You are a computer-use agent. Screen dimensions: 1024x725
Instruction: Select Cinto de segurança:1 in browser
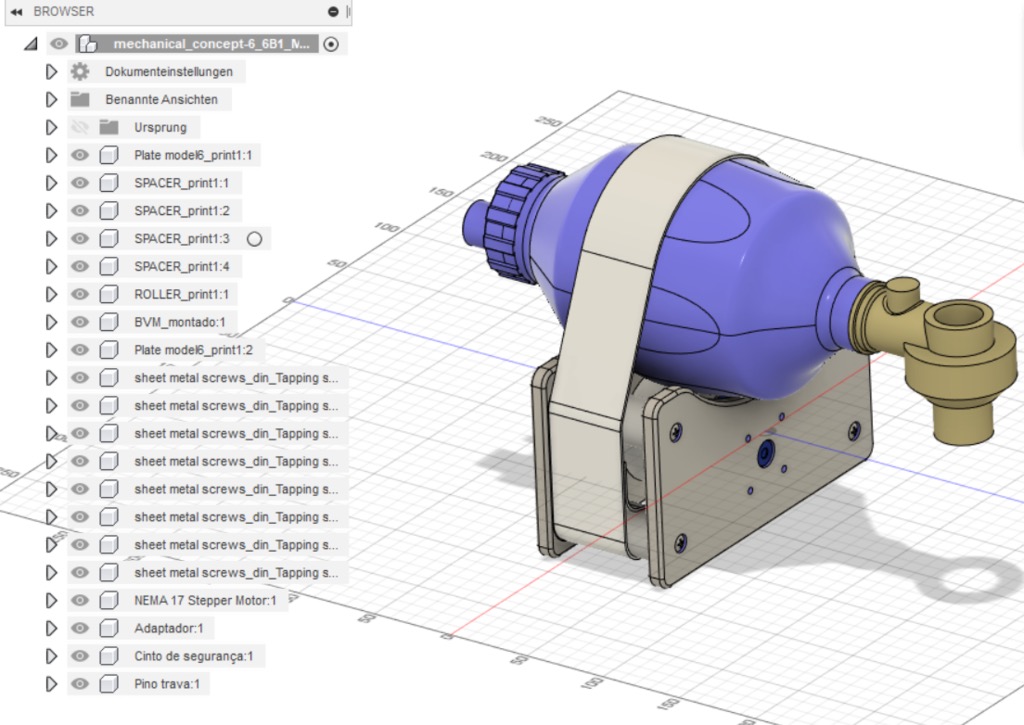click(x=193, y=656)
